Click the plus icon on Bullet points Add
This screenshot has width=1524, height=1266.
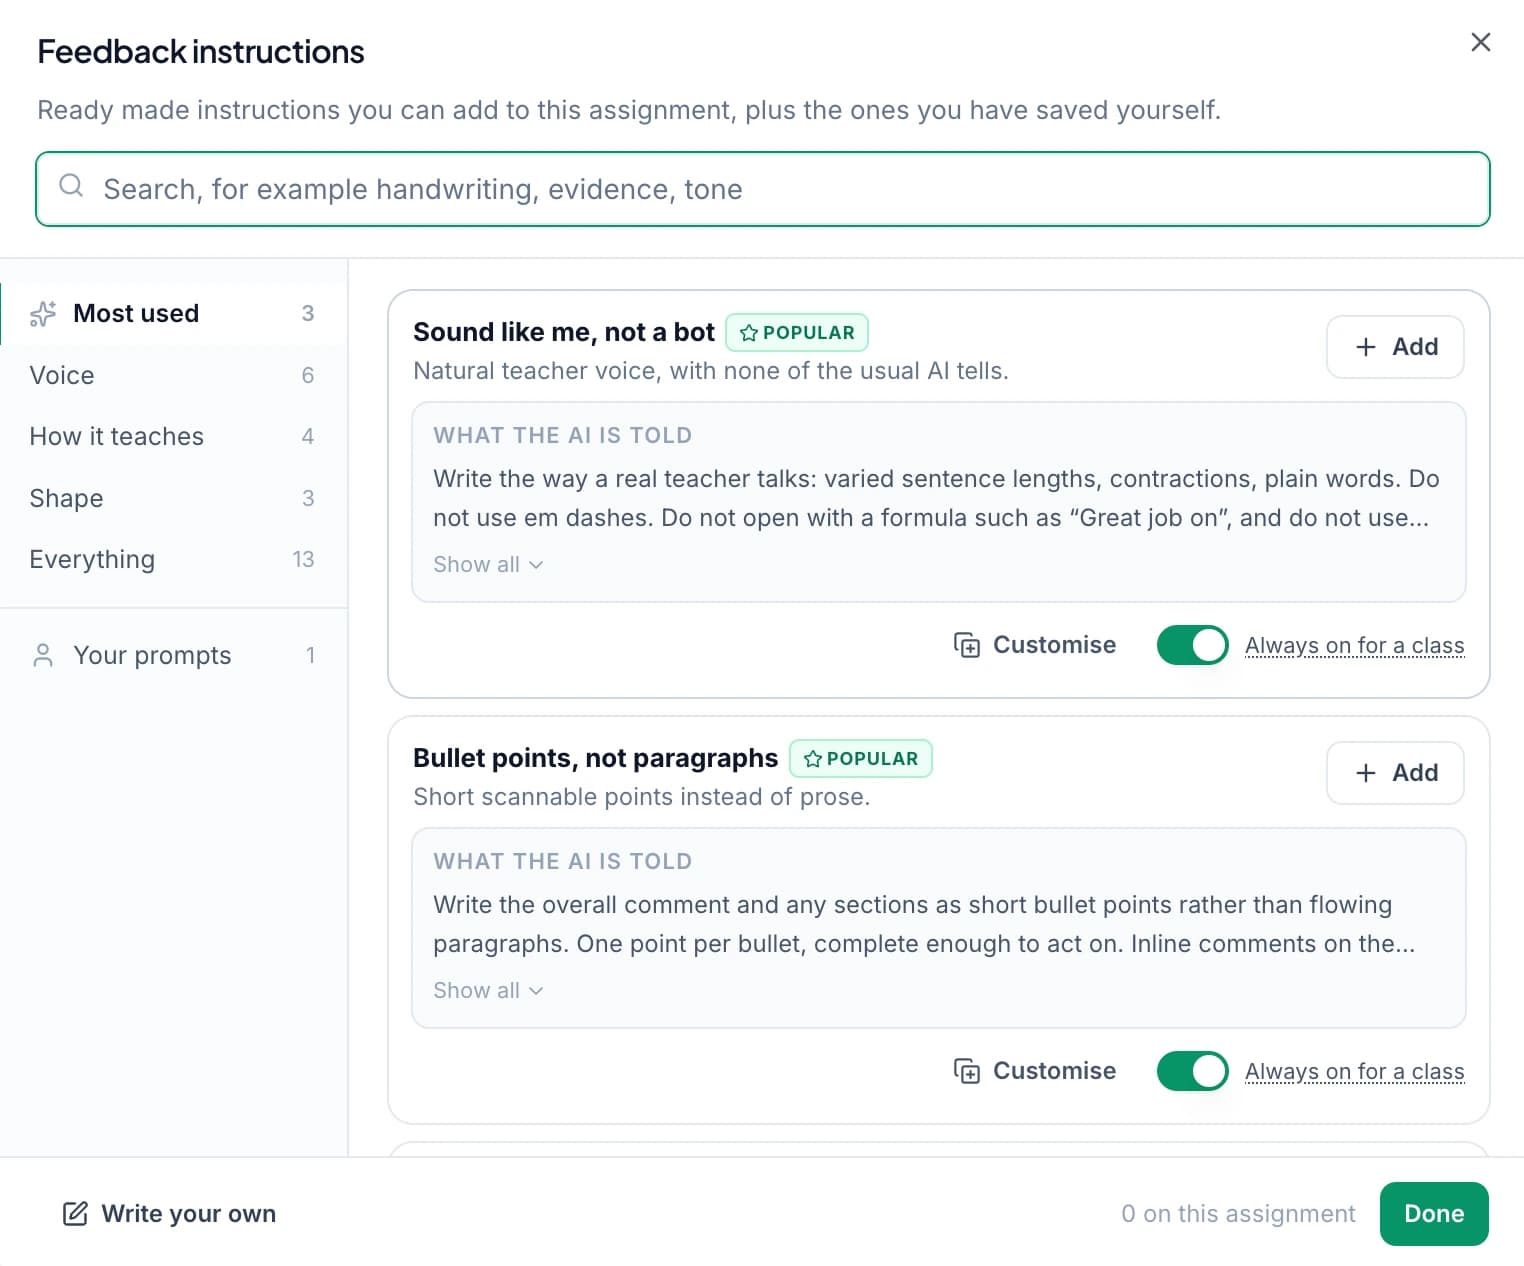tap(1366, 773)
